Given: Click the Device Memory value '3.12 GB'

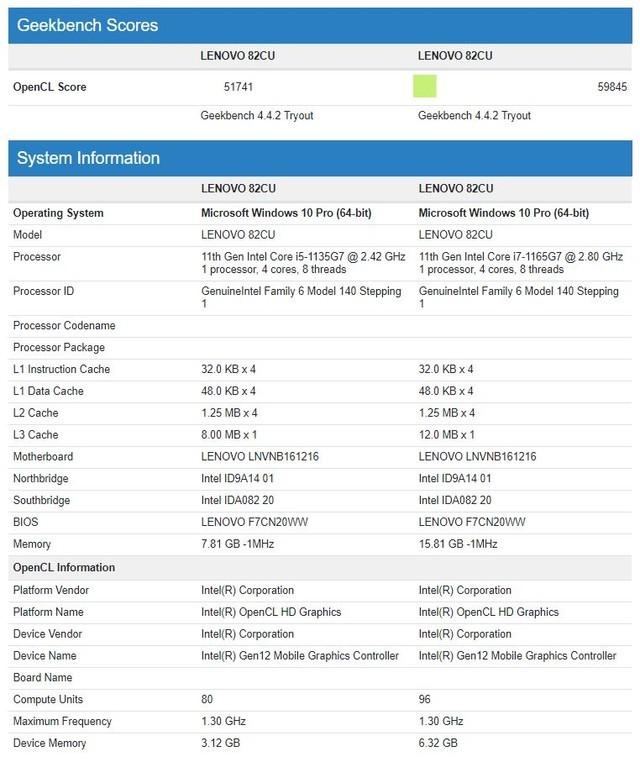Looking at the screenshot, I should [221, 744].
